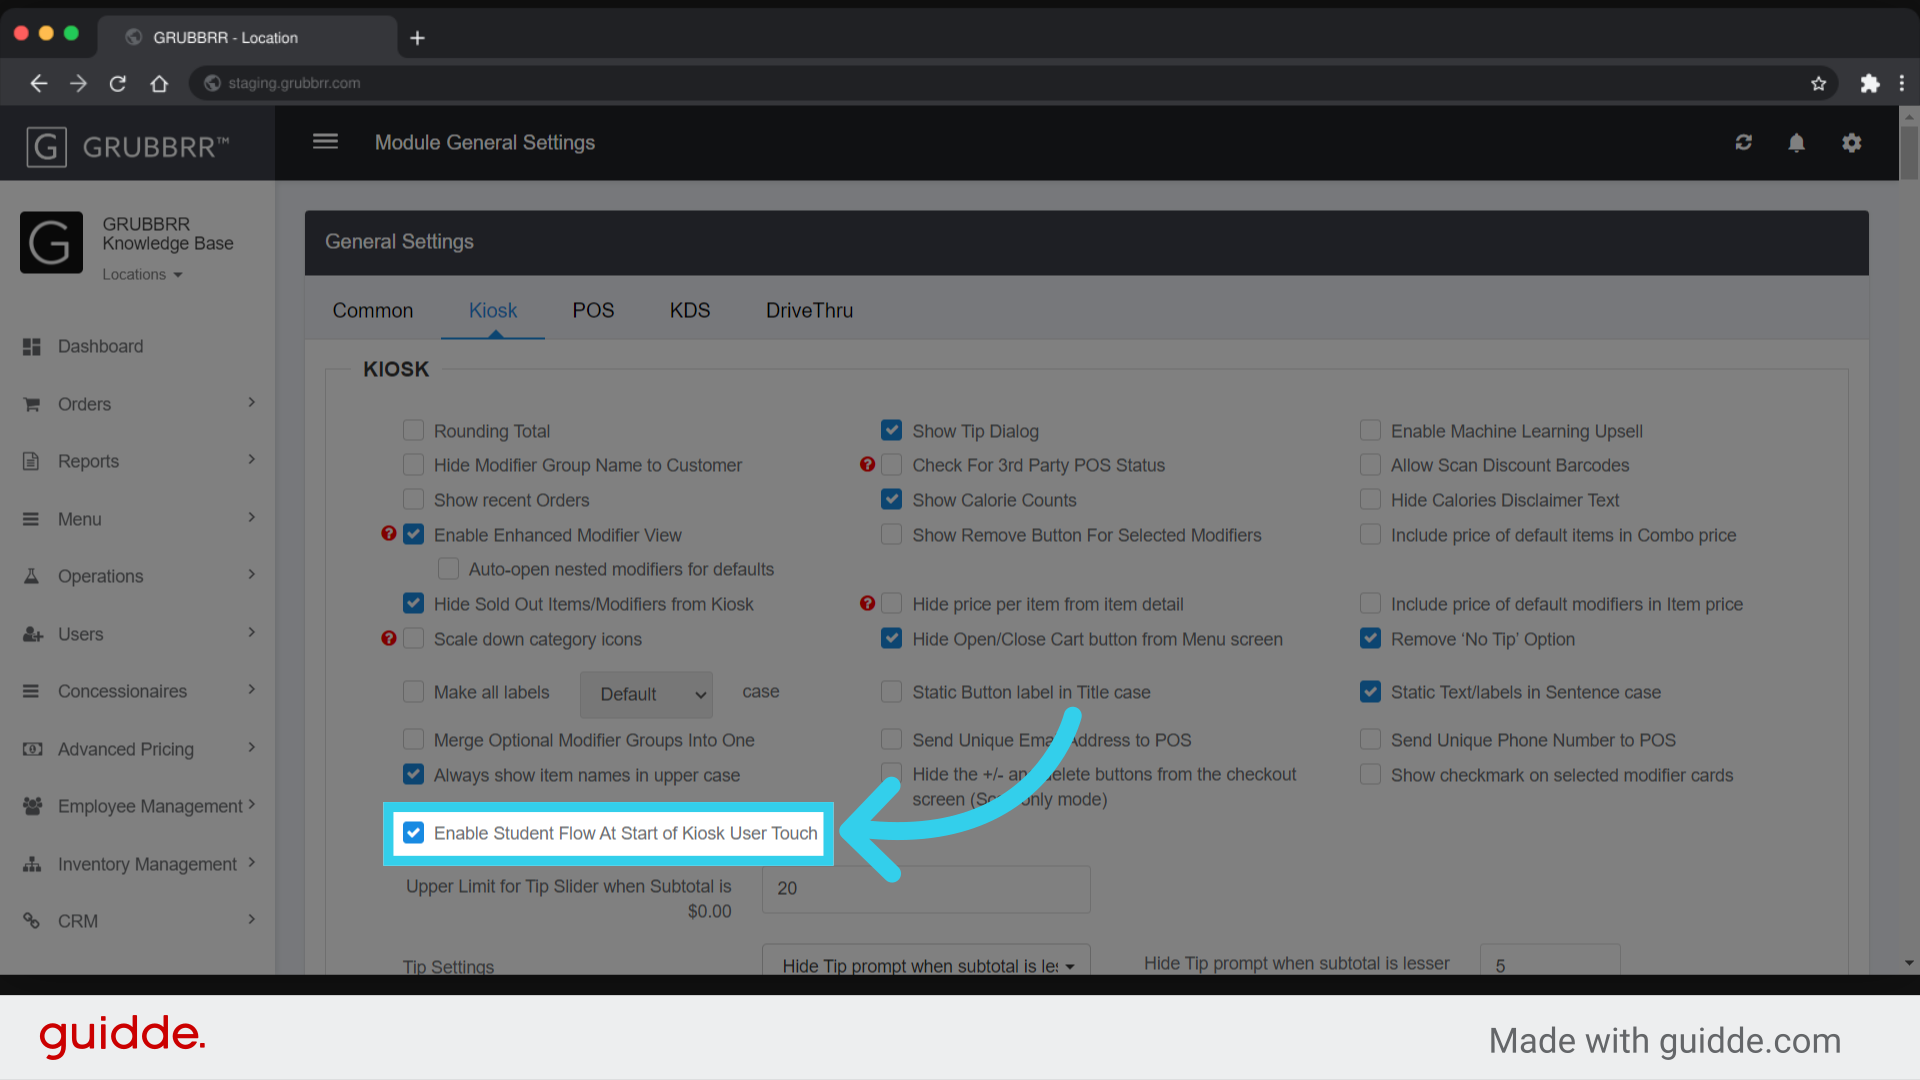Screen dimensions: 1920x1080
Task: Click the Reports document icon in sidebar
Action: [32, 461]
